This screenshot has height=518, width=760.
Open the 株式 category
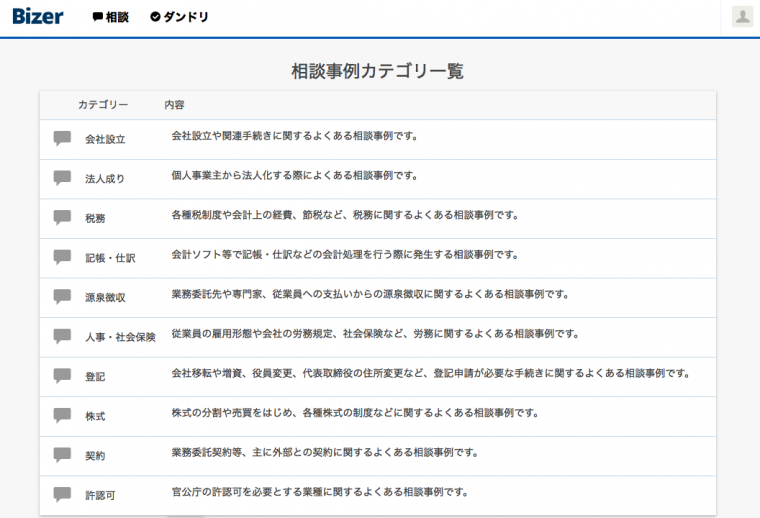(95, 416)
